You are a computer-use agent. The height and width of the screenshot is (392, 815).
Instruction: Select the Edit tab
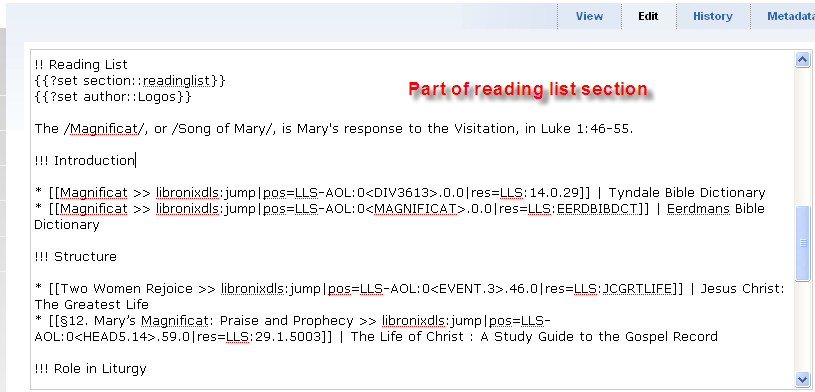click(x=648, y=16)
